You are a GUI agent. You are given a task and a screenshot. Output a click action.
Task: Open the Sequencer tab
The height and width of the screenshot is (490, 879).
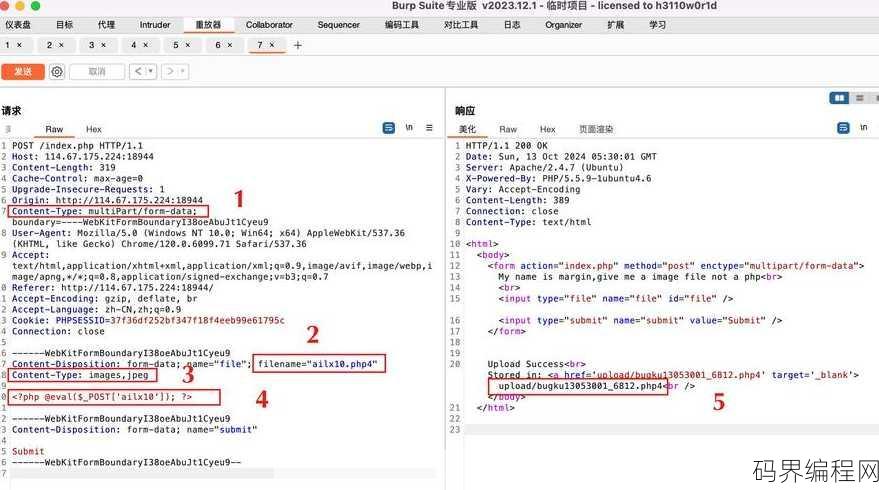click(x=339, y=25)
